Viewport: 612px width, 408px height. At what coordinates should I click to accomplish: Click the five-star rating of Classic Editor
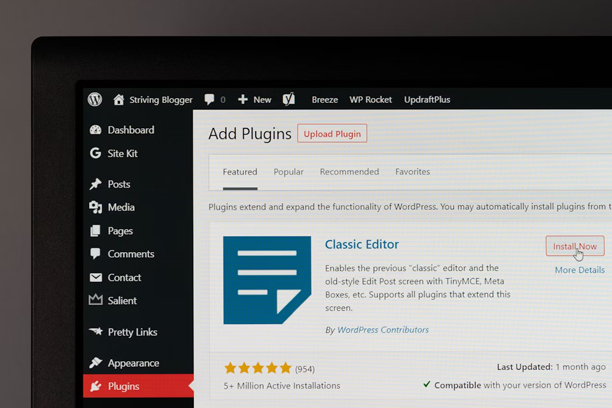coord(258,368)
